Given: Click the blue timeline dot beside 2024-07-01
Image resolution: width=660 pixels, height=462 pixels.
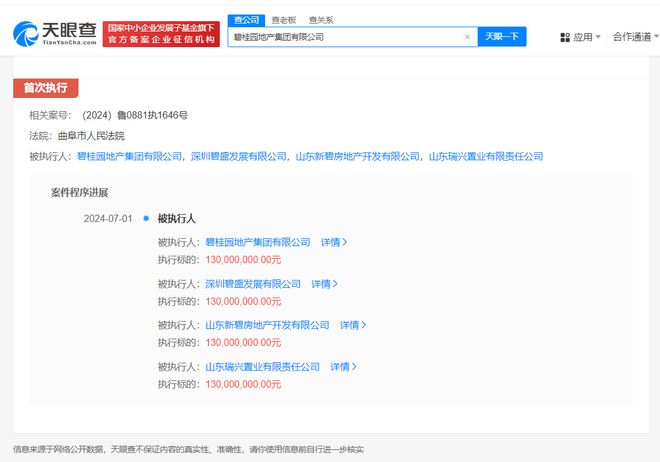Looking at the screenshot, I should click(x=146, y=218).
